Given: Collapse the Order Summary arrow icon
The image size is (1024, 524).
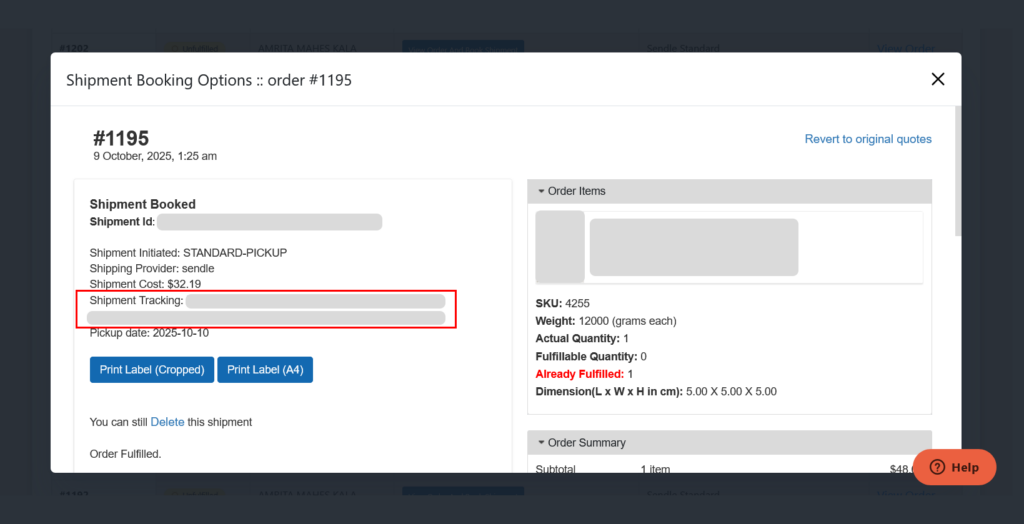Looking at the screenshot, I should pos(541,443).
